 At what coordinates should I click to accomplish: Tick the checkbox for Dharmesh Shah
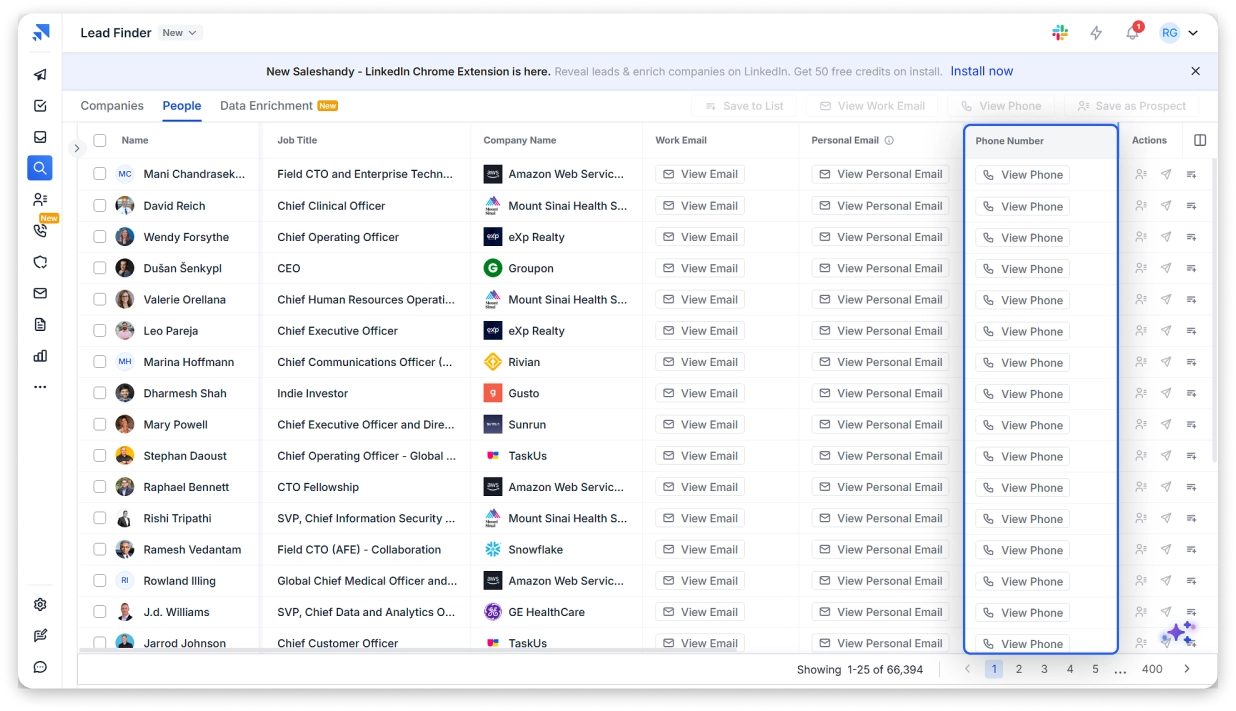(x=100, y=393)
